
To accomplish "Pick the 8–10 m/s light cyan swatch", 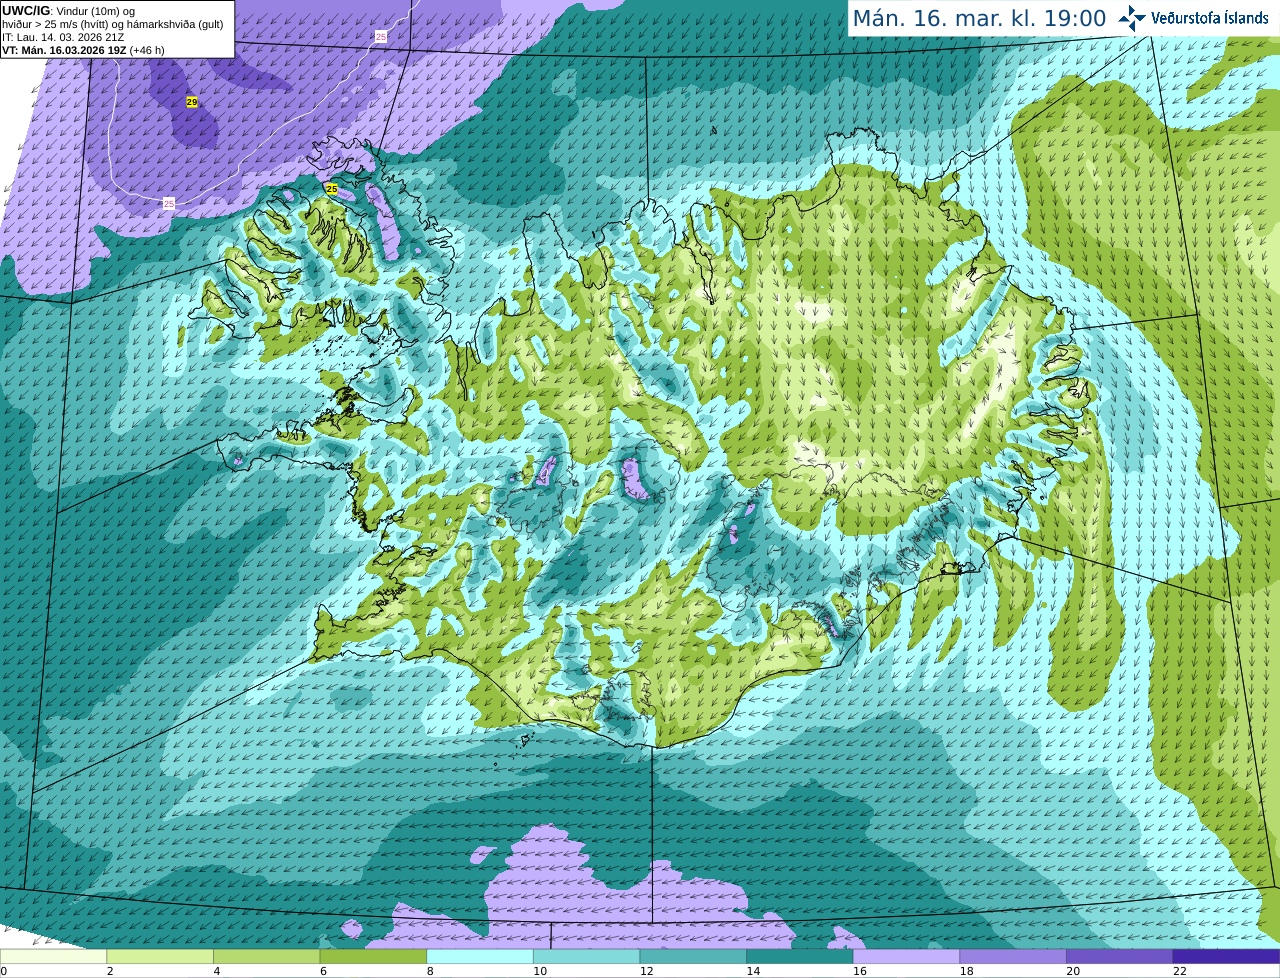I will click(480, 956).
